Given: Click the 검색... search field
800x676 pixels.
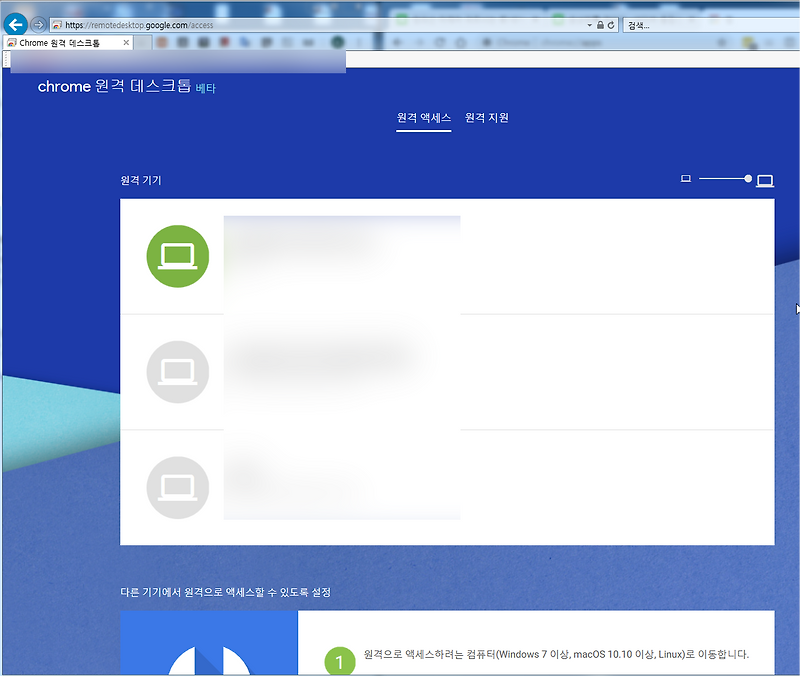Looking at the screenshot, I should pyautogui.click(x=711, y=26).
